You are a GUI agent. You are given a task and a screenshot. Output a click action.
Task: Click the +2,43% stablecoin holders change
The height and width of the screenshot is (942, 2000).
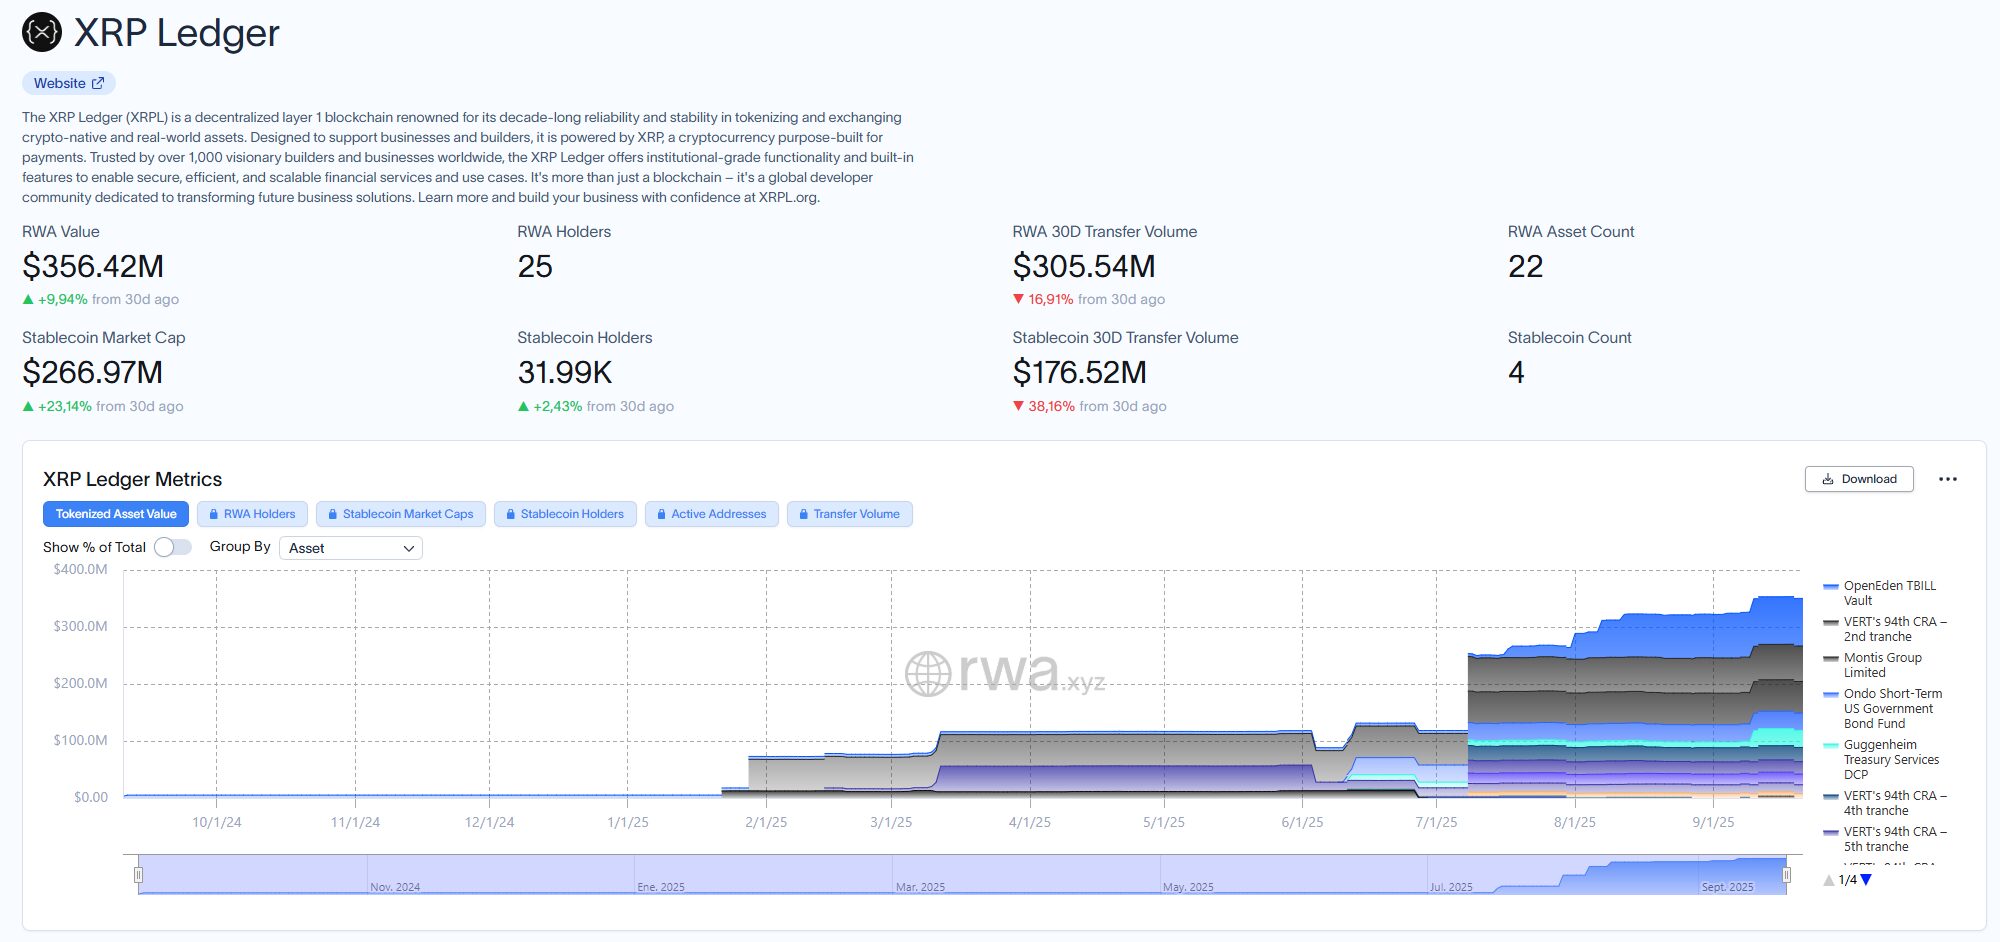pyautogui.click(x=550, y=406)
